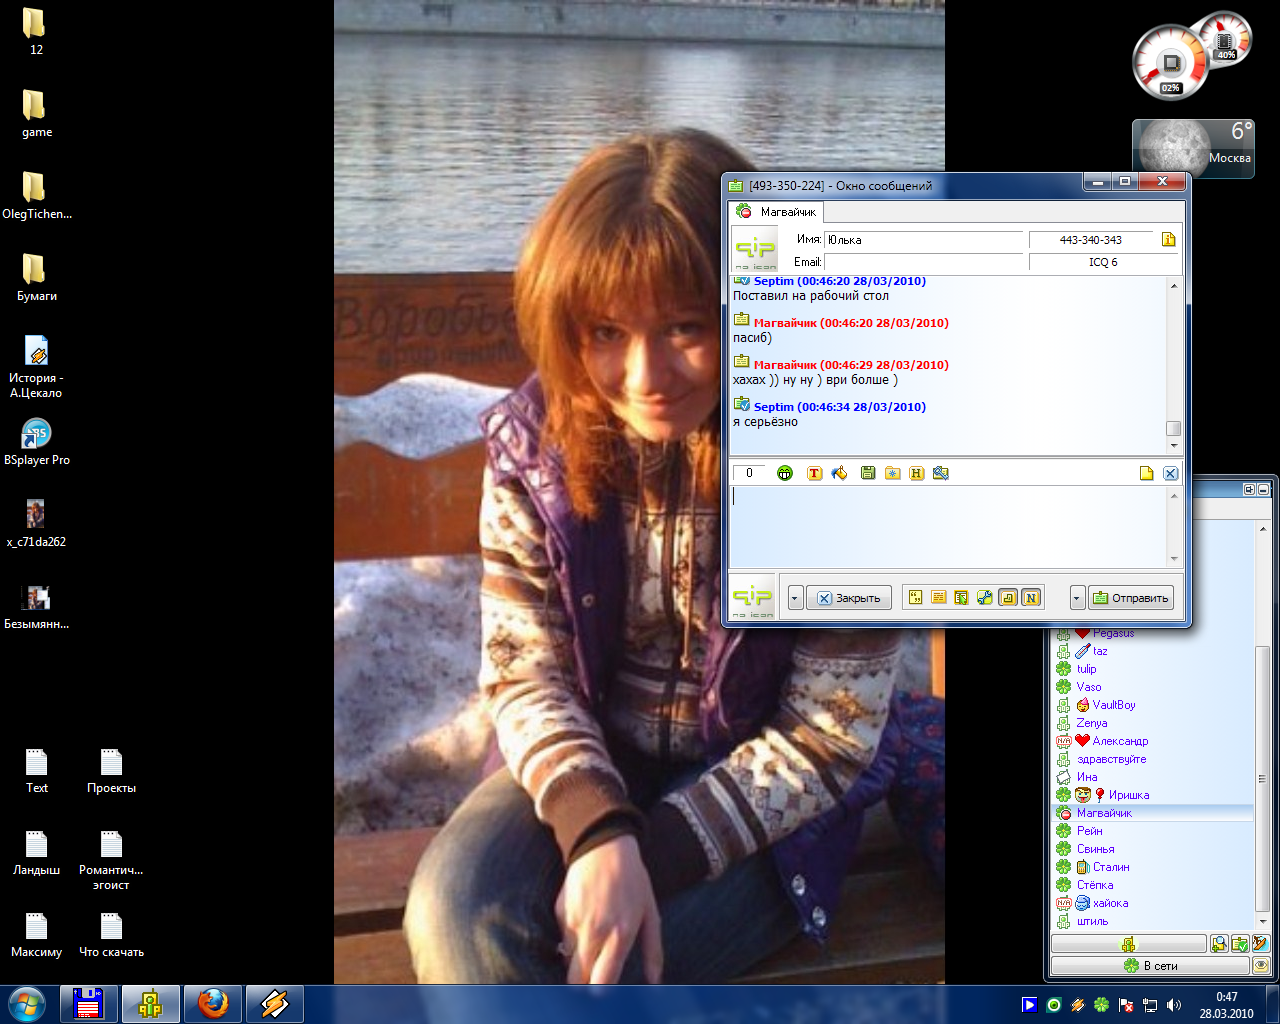
Task: Toggle the N button in chat toolbar
Action: [x=1031, y=598]
